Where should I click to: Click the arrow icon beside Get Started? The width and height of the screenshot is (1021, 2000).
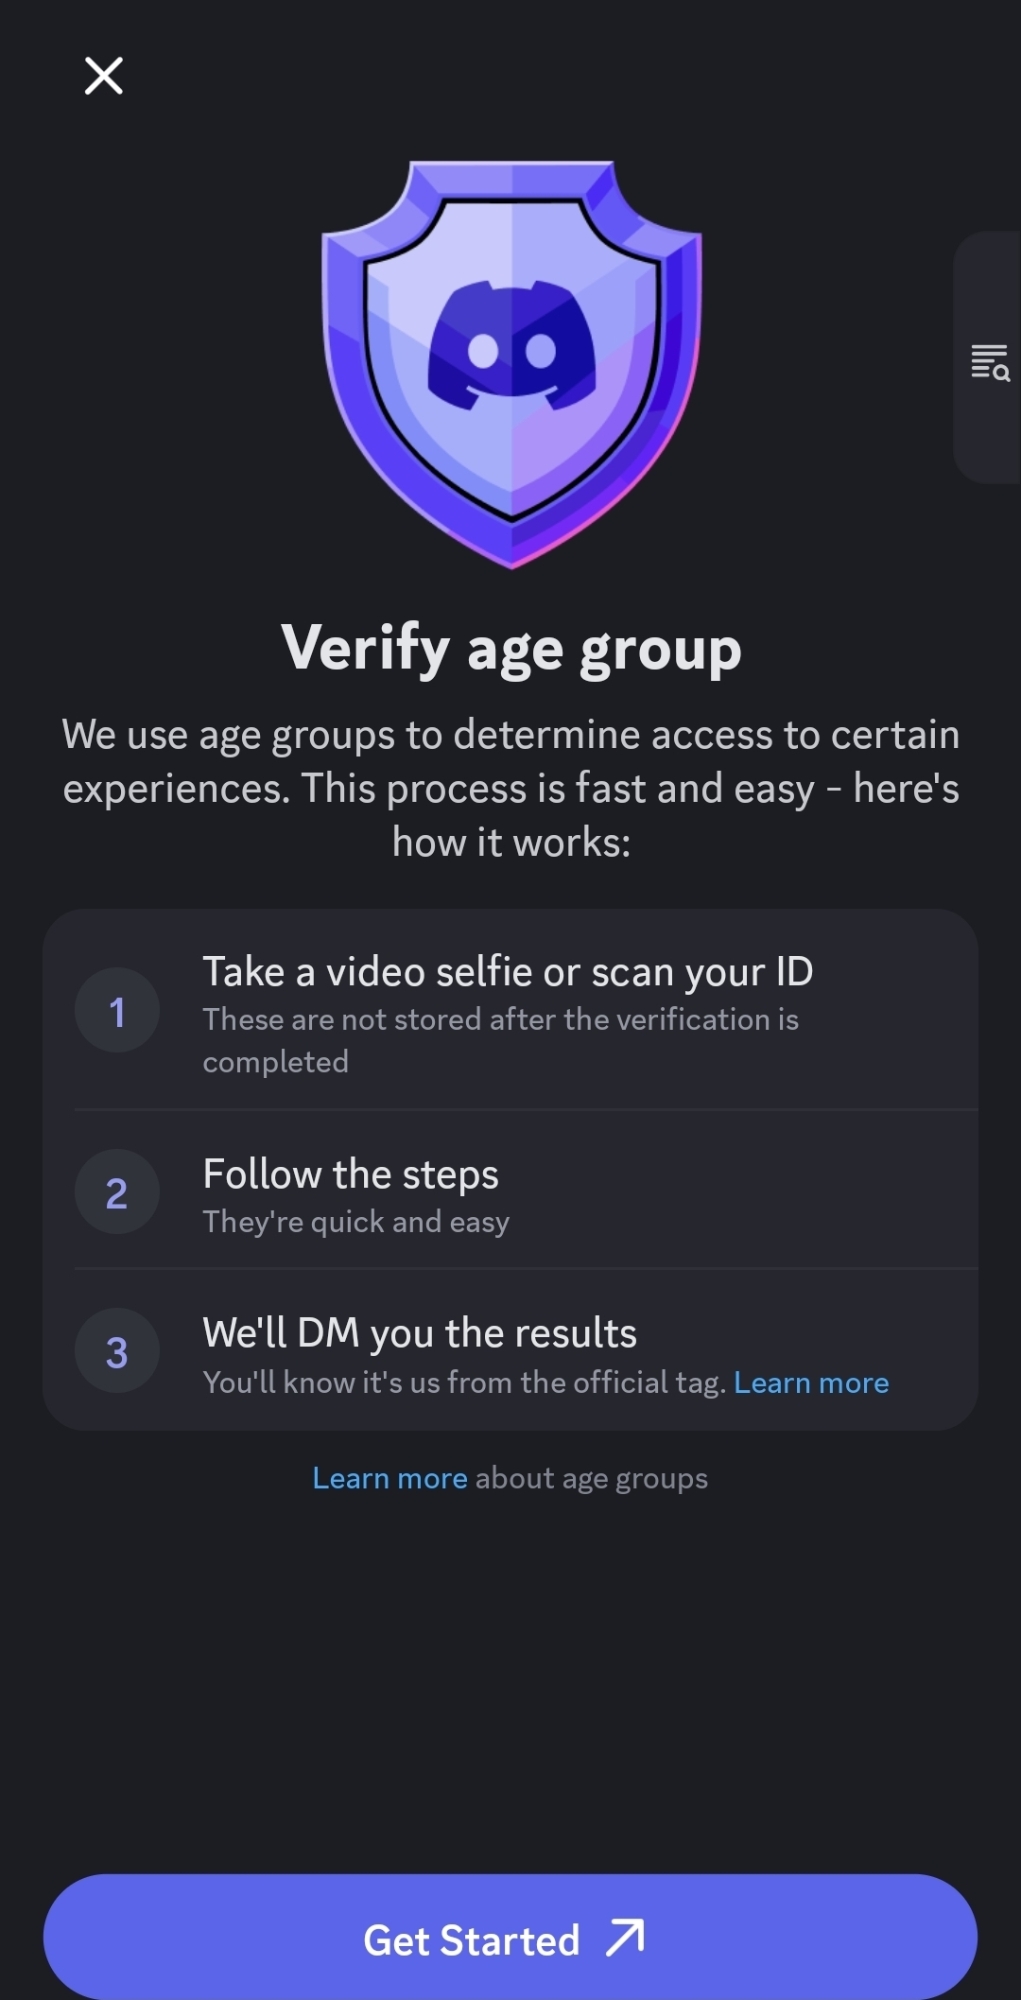coord(626,1938)
